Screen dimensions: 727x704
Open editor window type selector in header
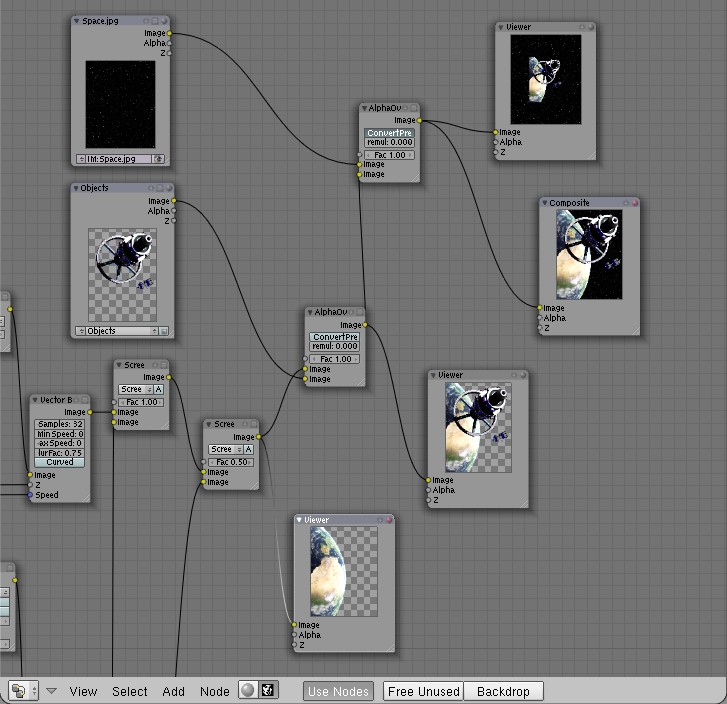[23, 691]
